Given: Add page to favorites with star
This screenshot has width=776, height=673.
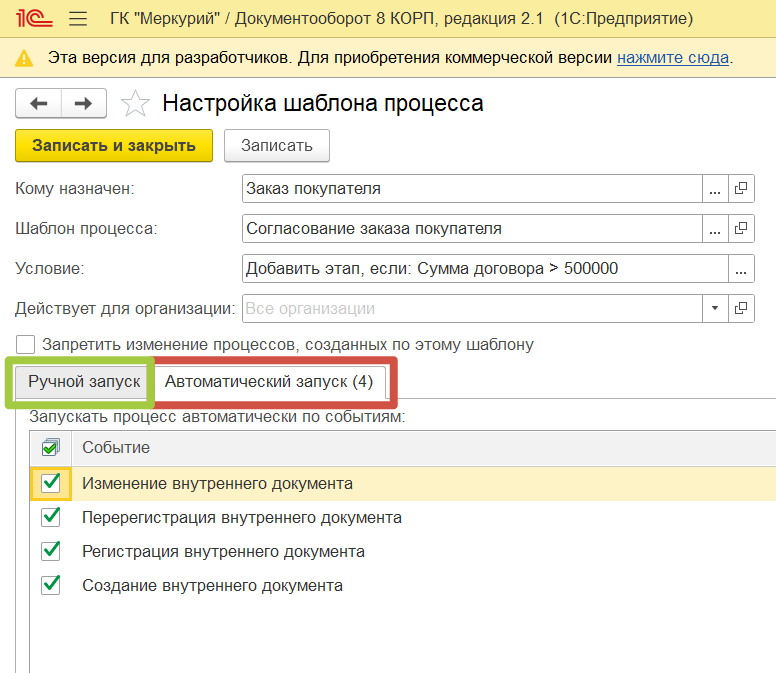Looking at the screenshot, I should coord(135,103).
